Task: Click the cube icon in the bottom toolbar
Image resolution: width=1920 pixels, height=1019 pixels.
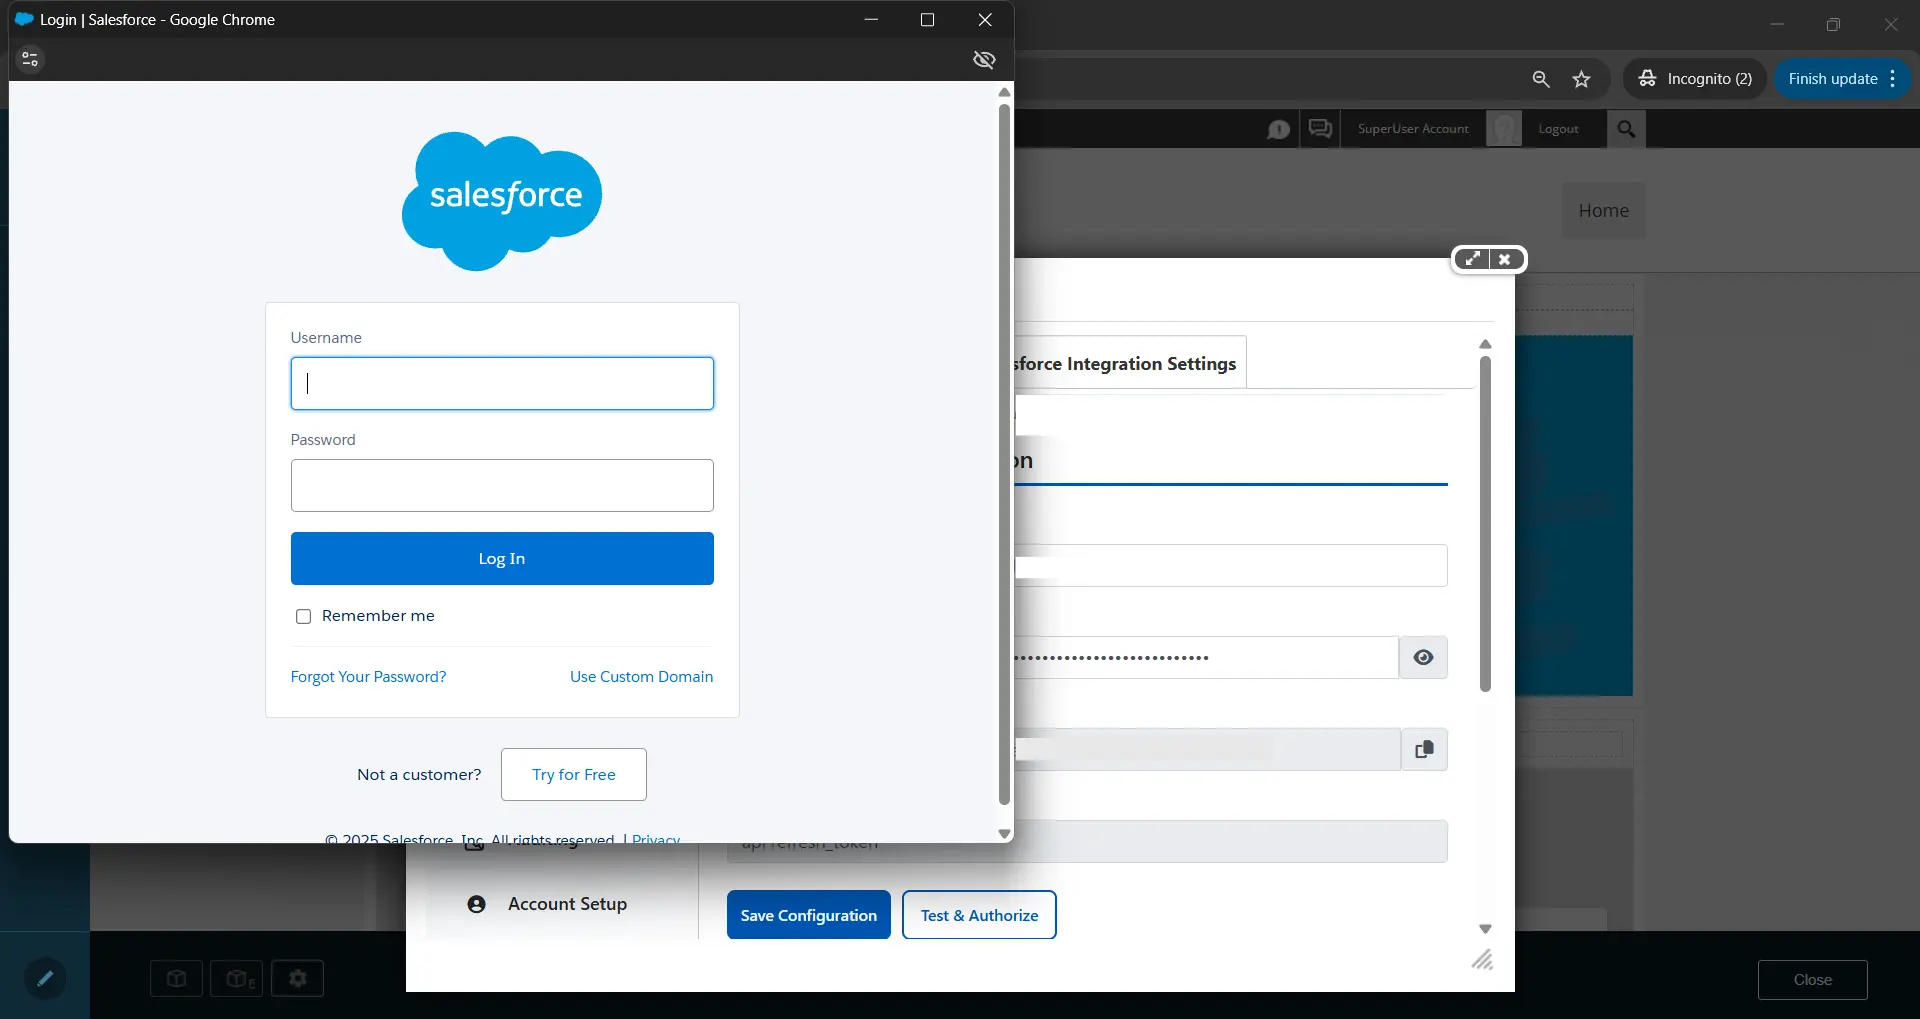Action: [x=177, y=979]
